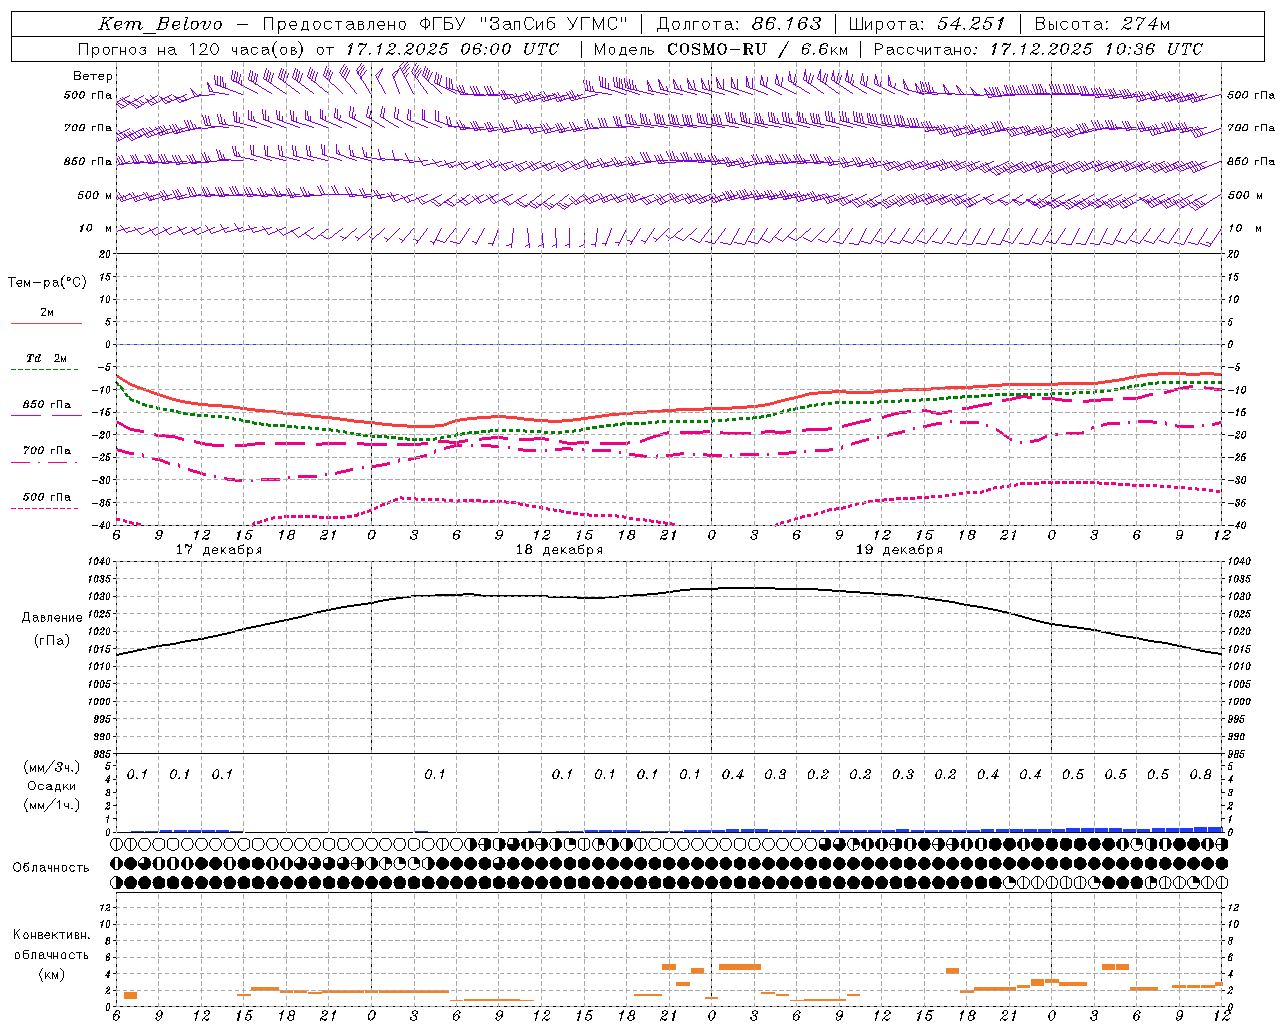1280x1024 pixels.
Task: Click the "Конвективн." convective cloud label
Action: (x=51, y=935)
